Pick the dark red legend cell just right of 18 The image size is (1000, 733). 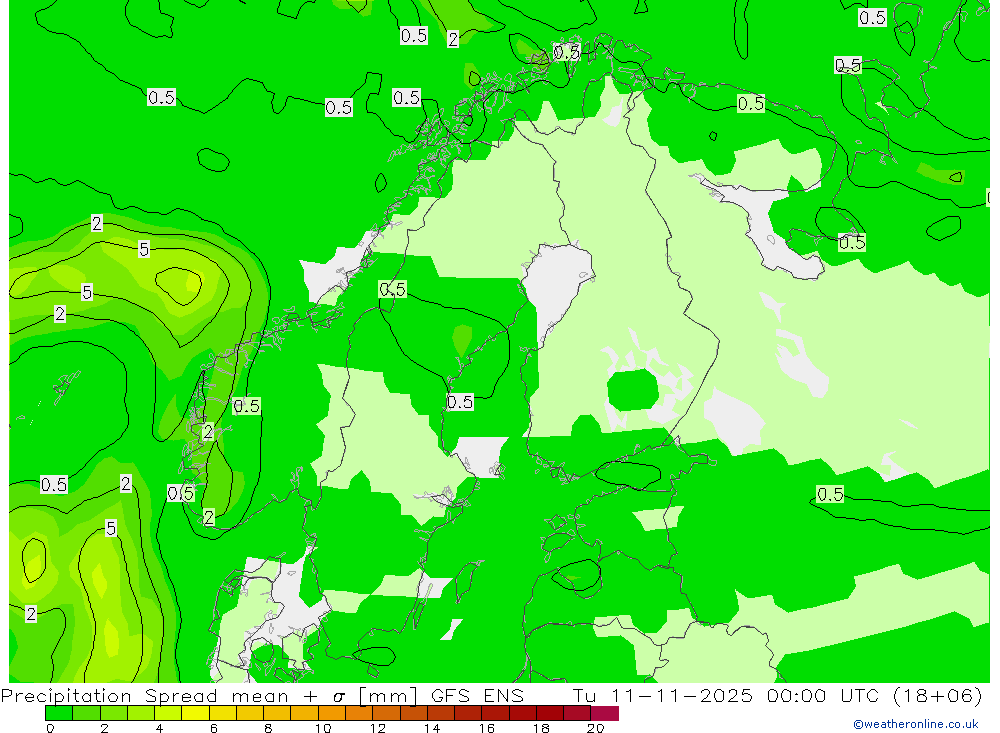point(550,713)
